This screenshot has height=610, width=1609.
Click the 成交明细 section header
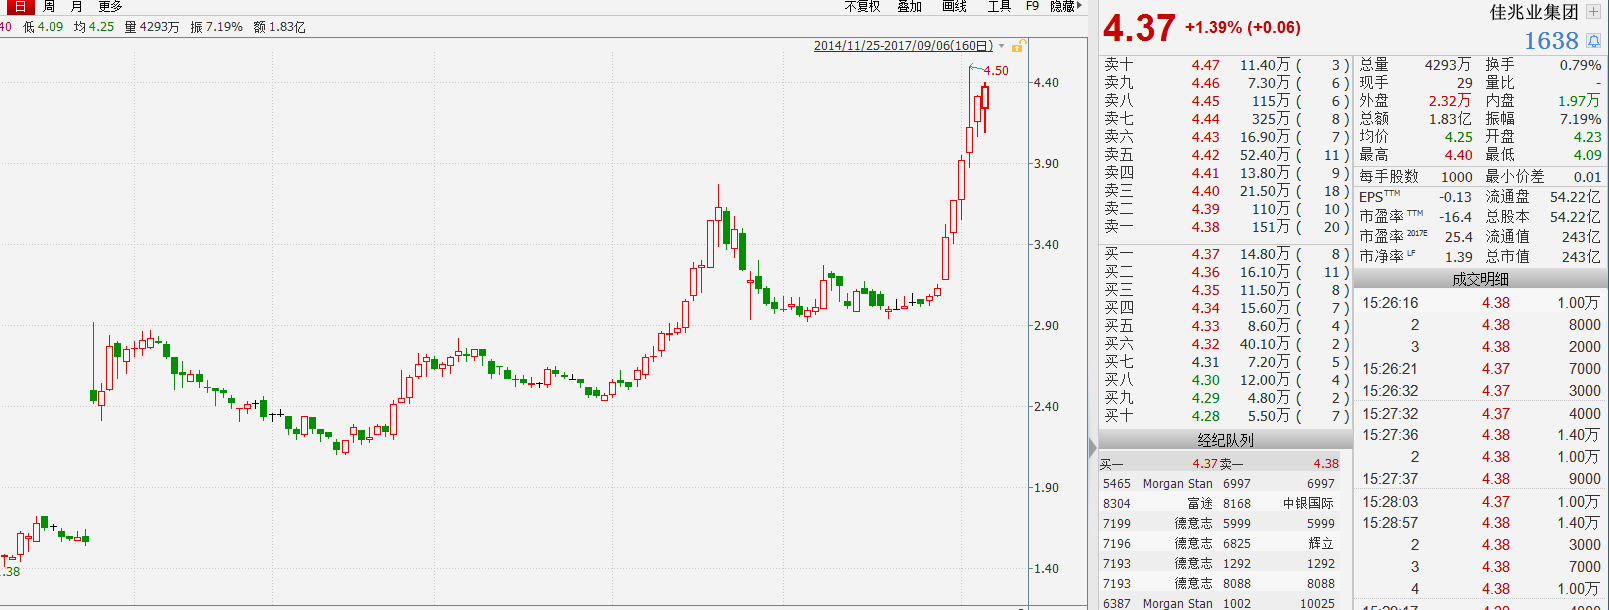(x=1480, y=279)
